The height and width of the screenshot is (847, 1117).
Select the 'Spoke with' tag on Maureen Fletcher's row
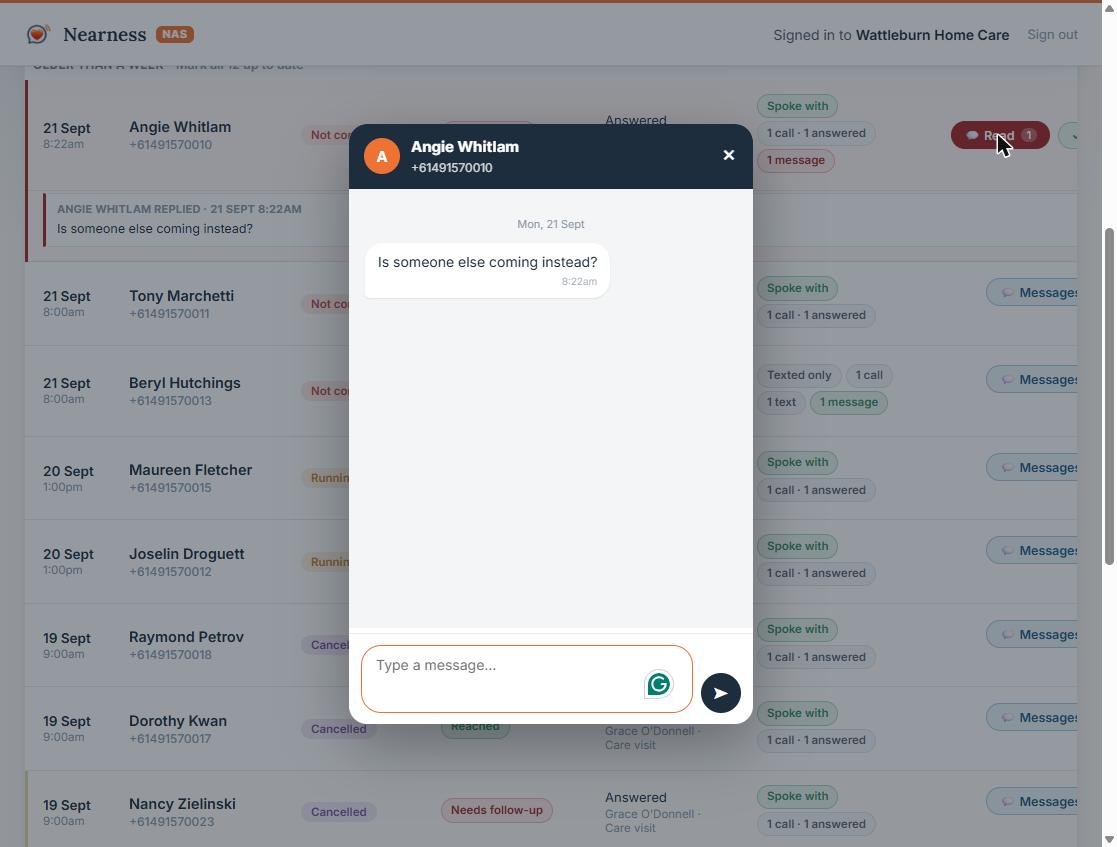tap(797, 462)
